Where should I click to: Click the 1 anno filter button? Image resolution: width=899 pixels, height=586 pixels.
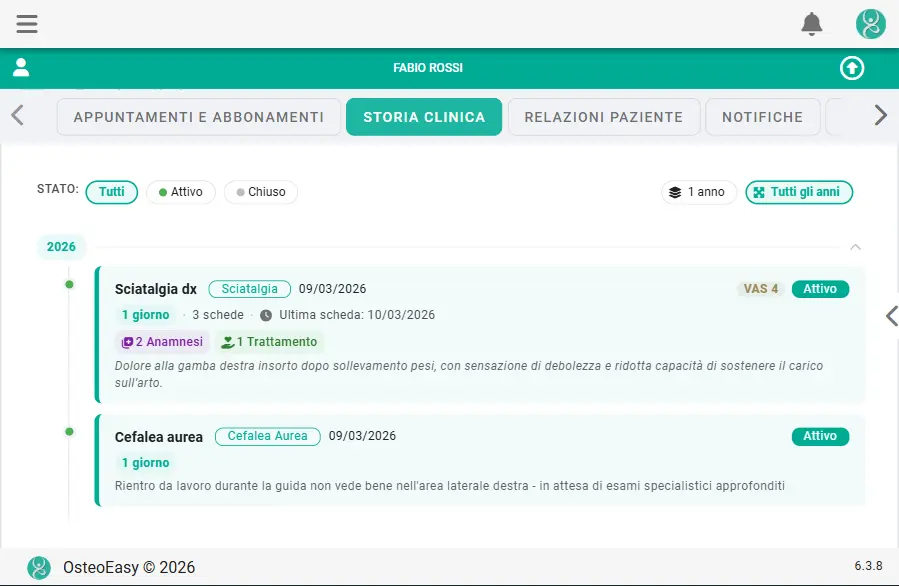(x=698, y=192)
